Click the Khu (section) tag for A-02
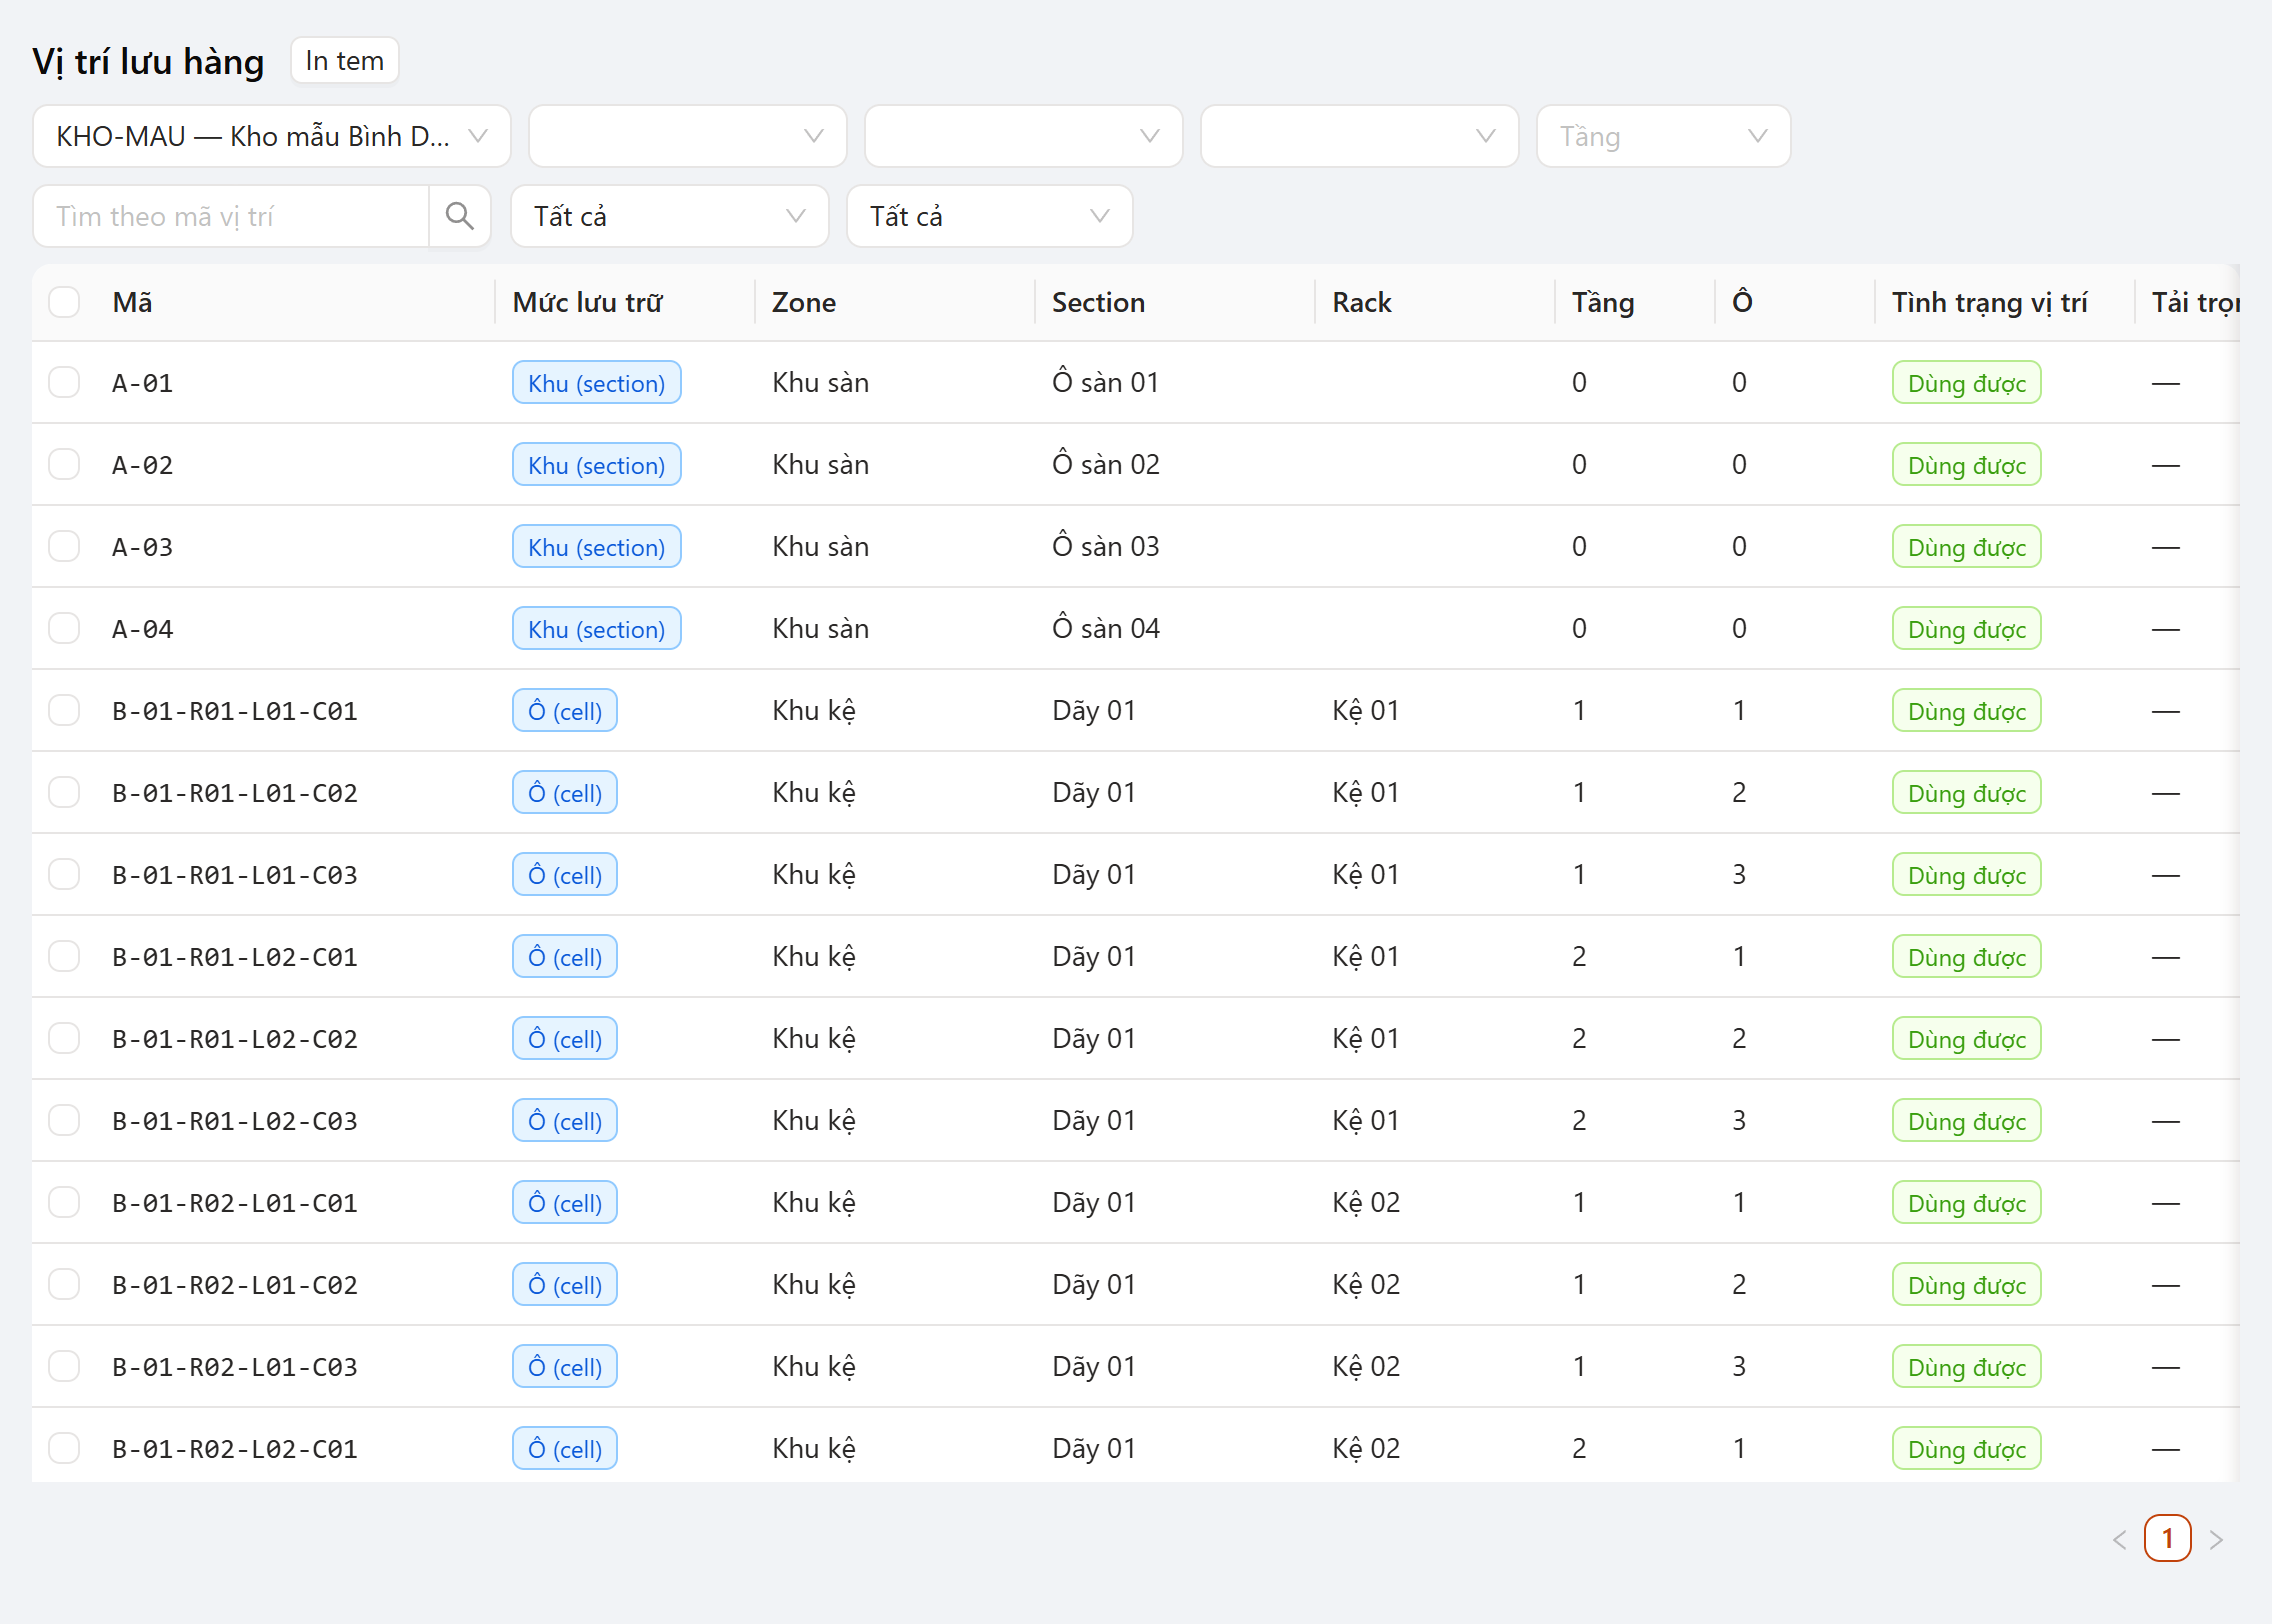 point(596,465)
